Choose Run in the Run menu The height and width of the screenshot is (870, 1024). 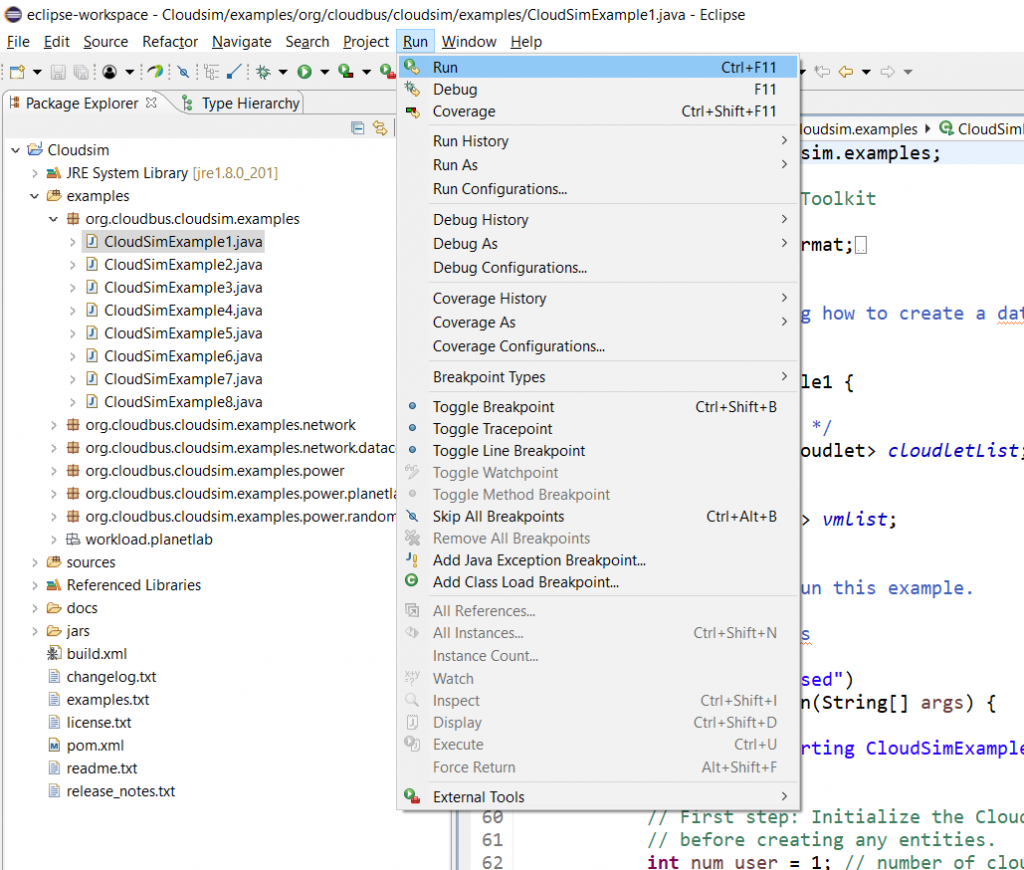pyautogui.click(x=597, y=67)
